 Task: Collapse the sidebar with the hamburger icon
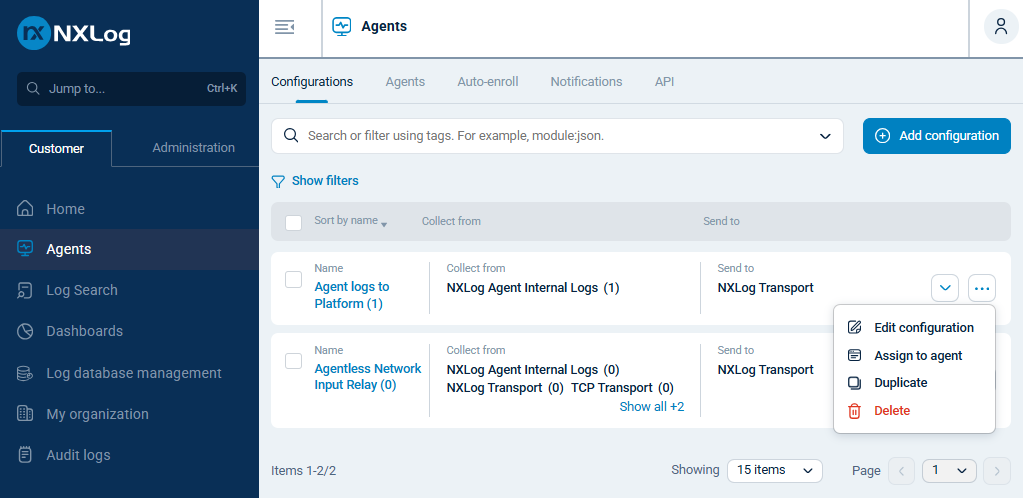[284, 27]
